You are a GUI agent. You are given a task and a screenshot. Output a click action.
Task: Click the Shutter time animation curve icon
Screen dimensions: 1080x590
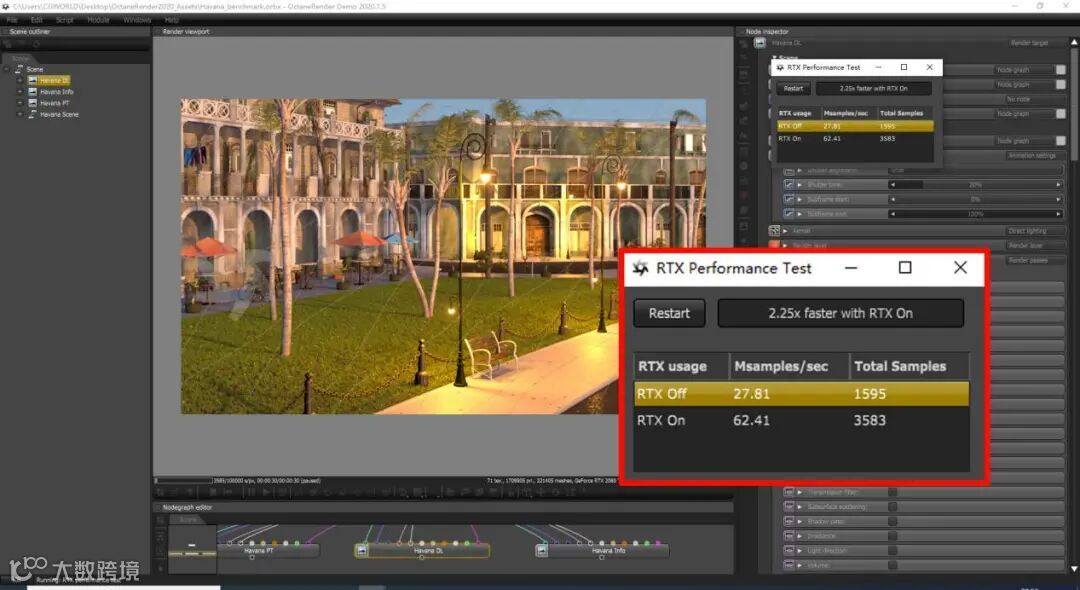789,185
